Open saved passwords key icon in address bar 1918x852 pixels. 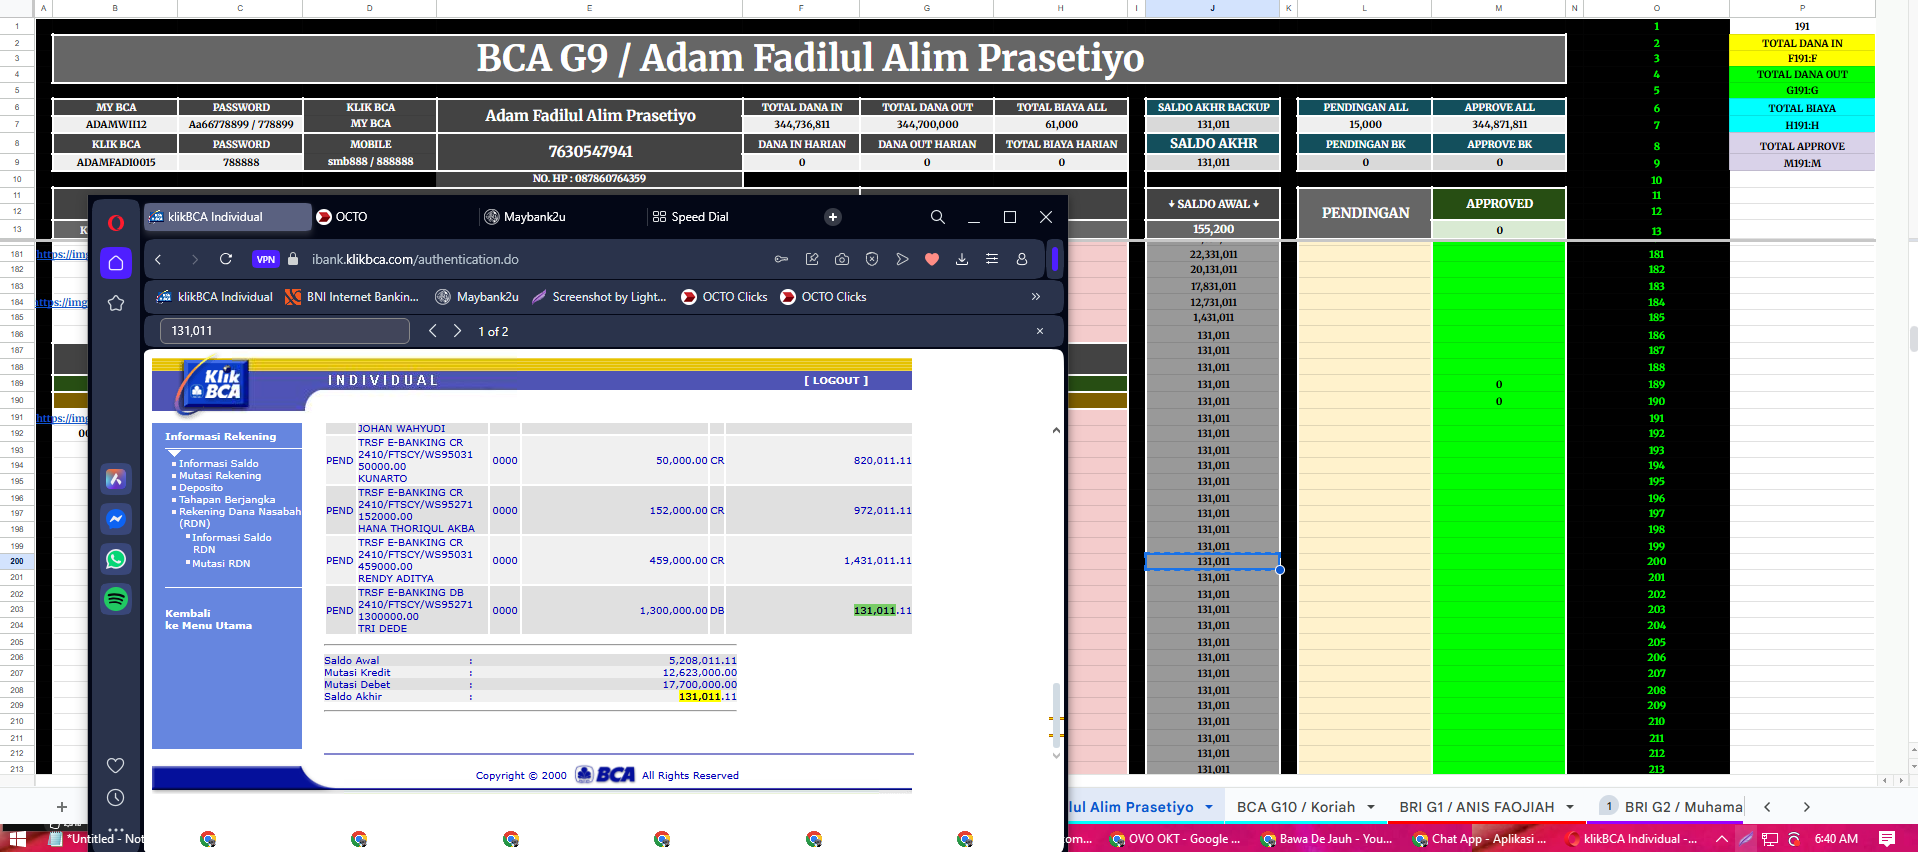(x=781, y=259)
